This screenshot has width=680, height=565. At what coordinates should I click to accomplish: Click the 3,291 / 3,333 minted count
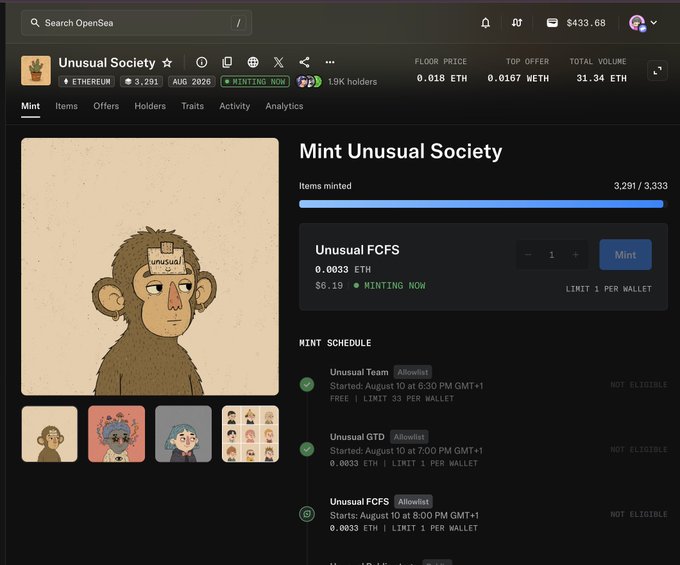641,186
